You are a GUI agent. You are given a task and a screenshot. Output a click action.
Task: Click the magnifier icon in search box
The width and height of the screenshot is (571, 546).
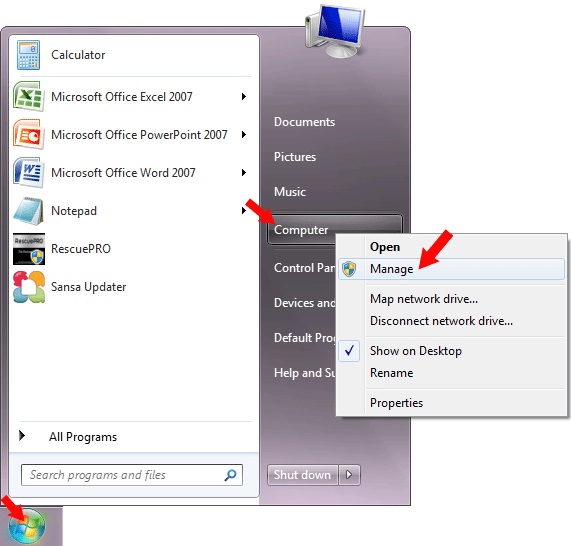[231, 475]
